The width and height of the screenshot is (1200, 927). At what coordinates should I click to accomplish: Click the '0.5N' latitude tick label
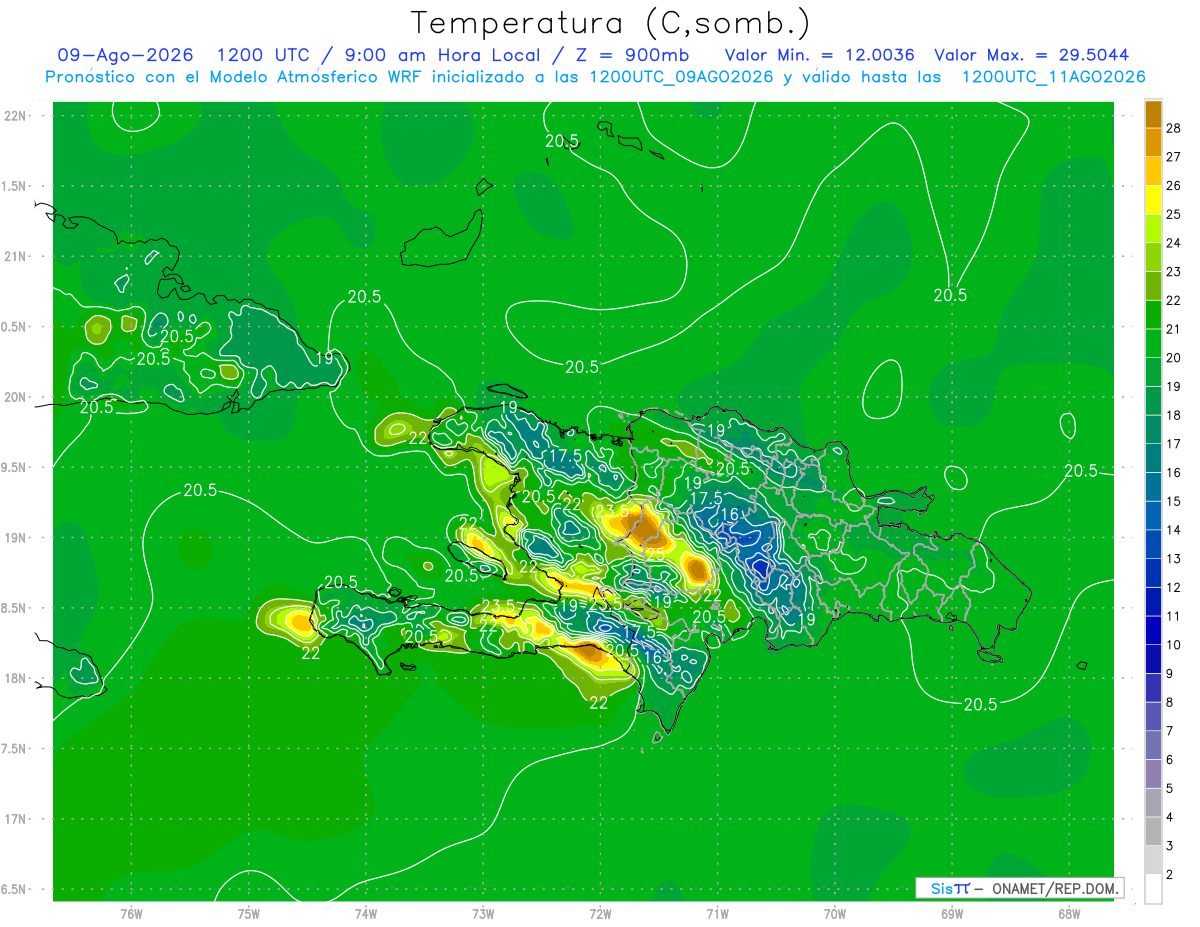[15, 327]
